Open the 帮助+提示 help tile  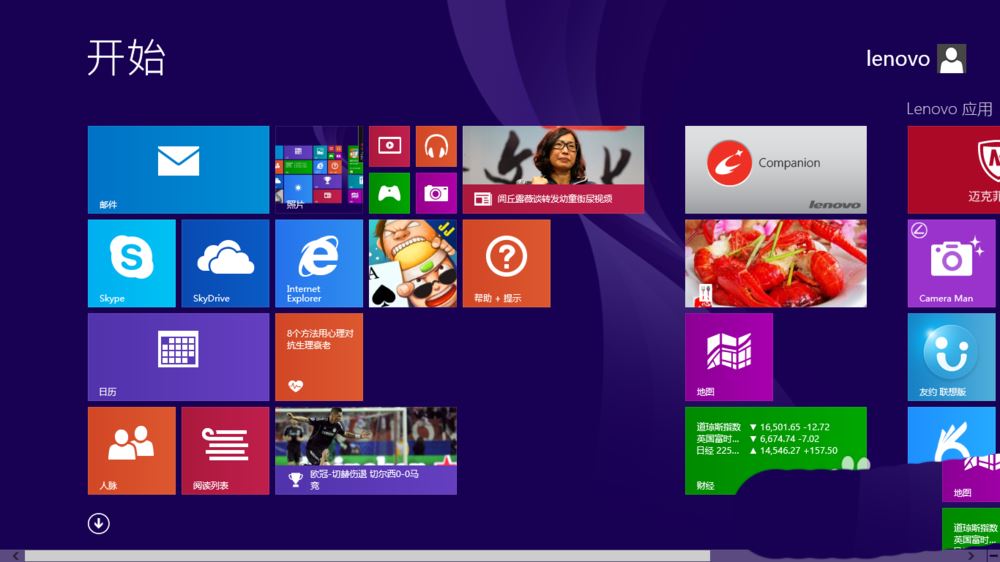[x=506, y=263]
